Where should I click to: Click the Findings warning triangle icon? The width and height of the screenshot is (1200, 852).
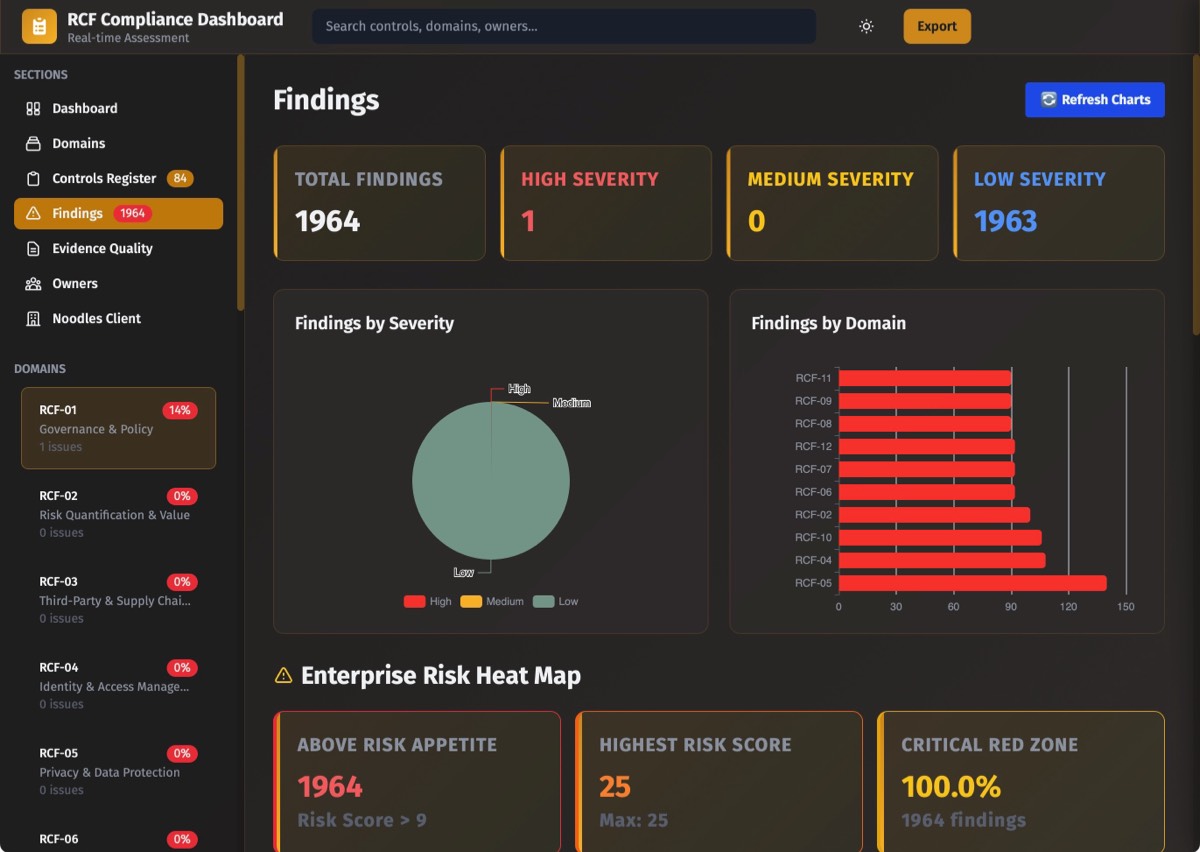33,214
